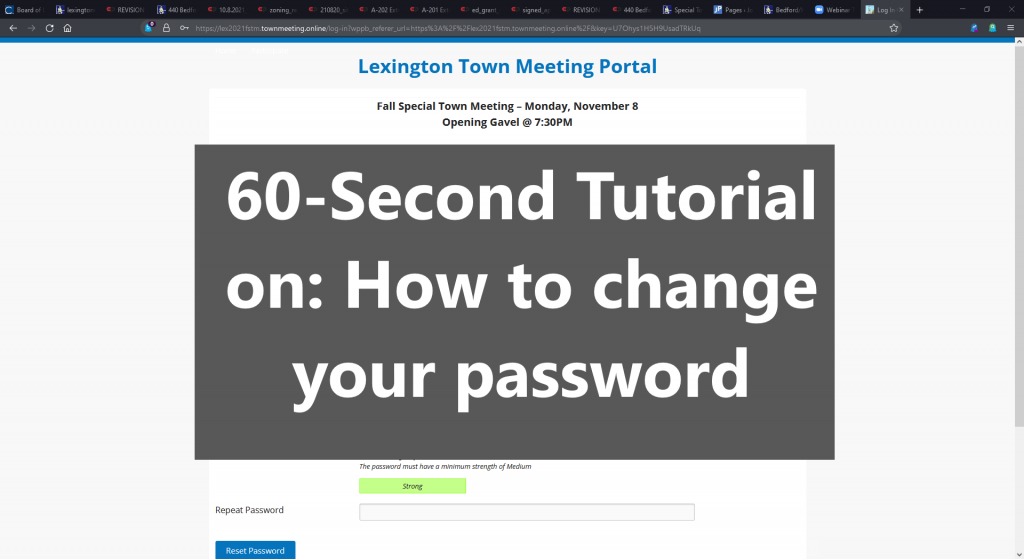
Task: Click the browser address bar URL
Action: point(447,28)
